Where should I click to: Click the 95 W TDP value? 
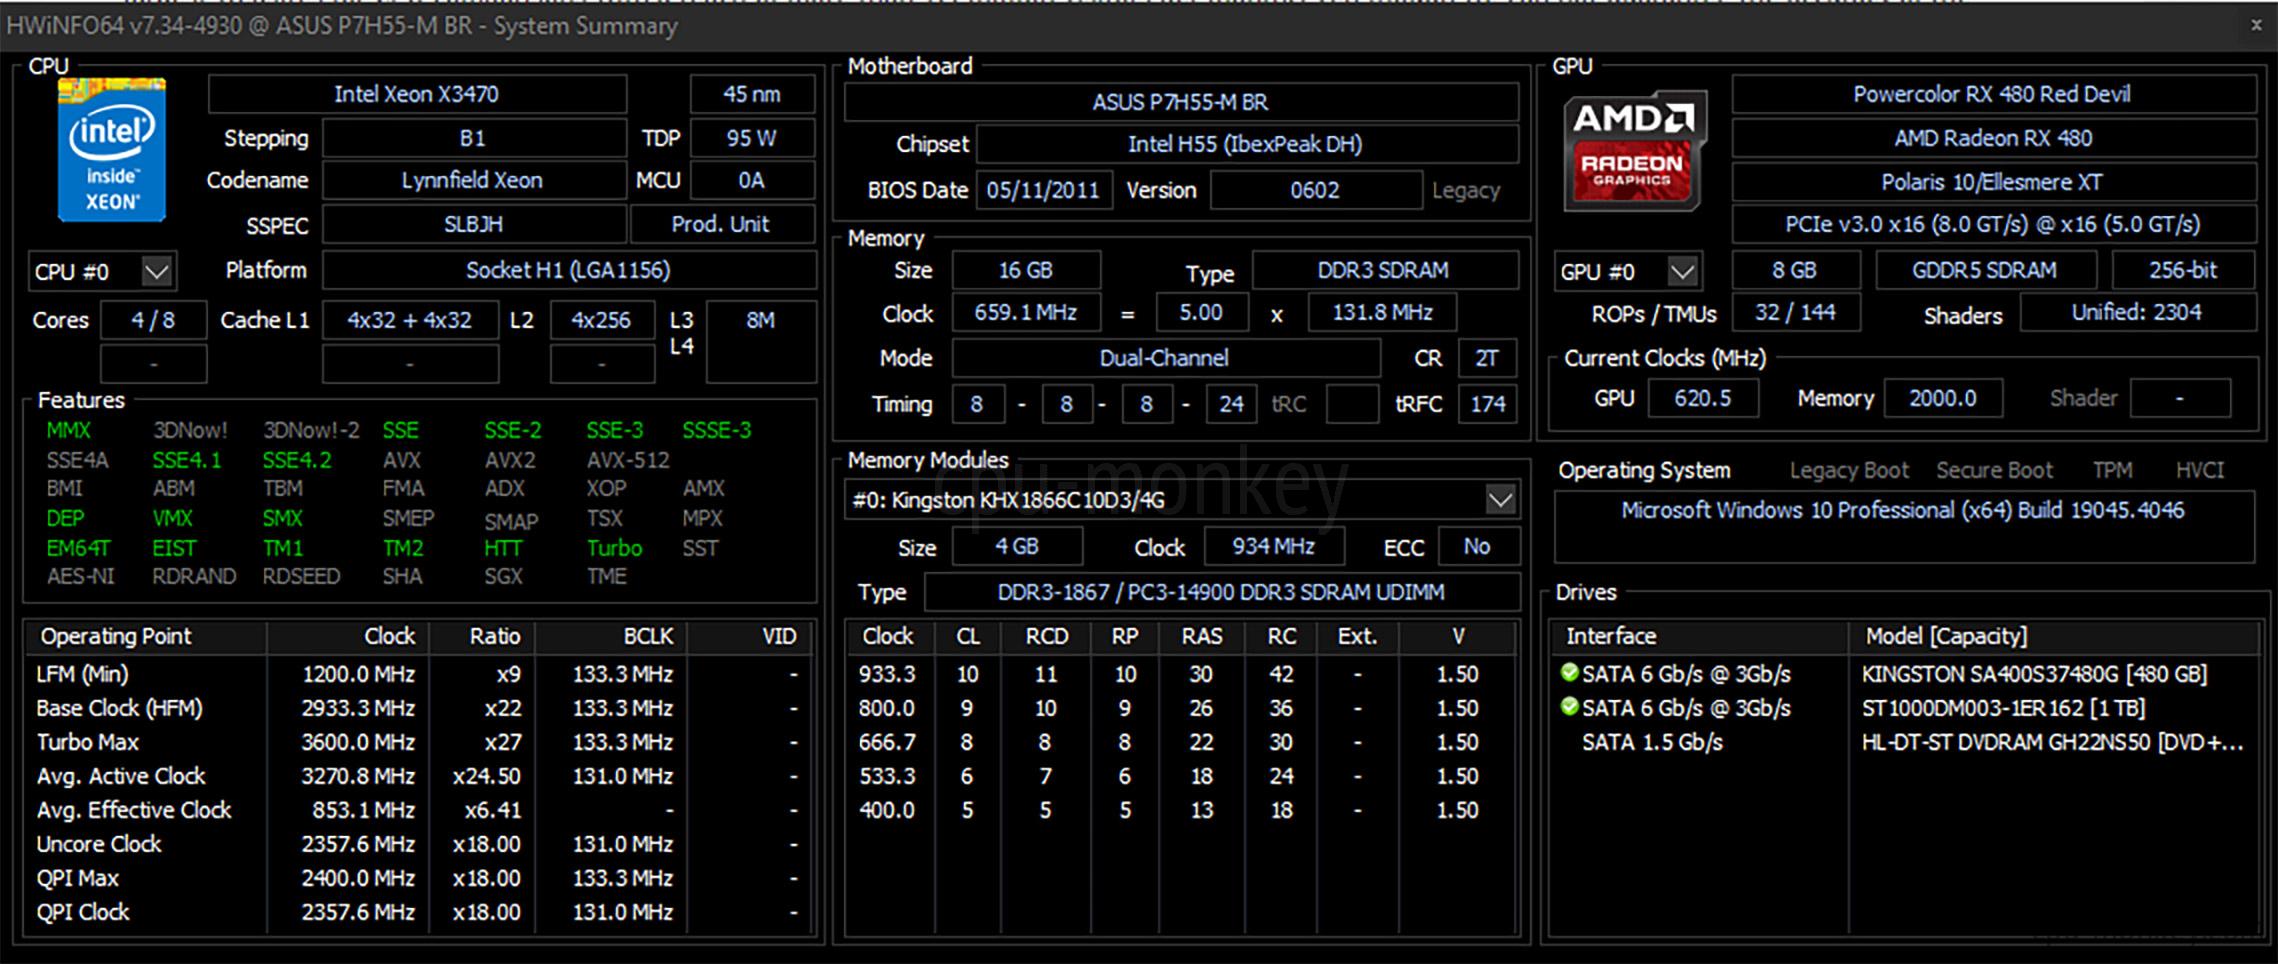[752, 138]
